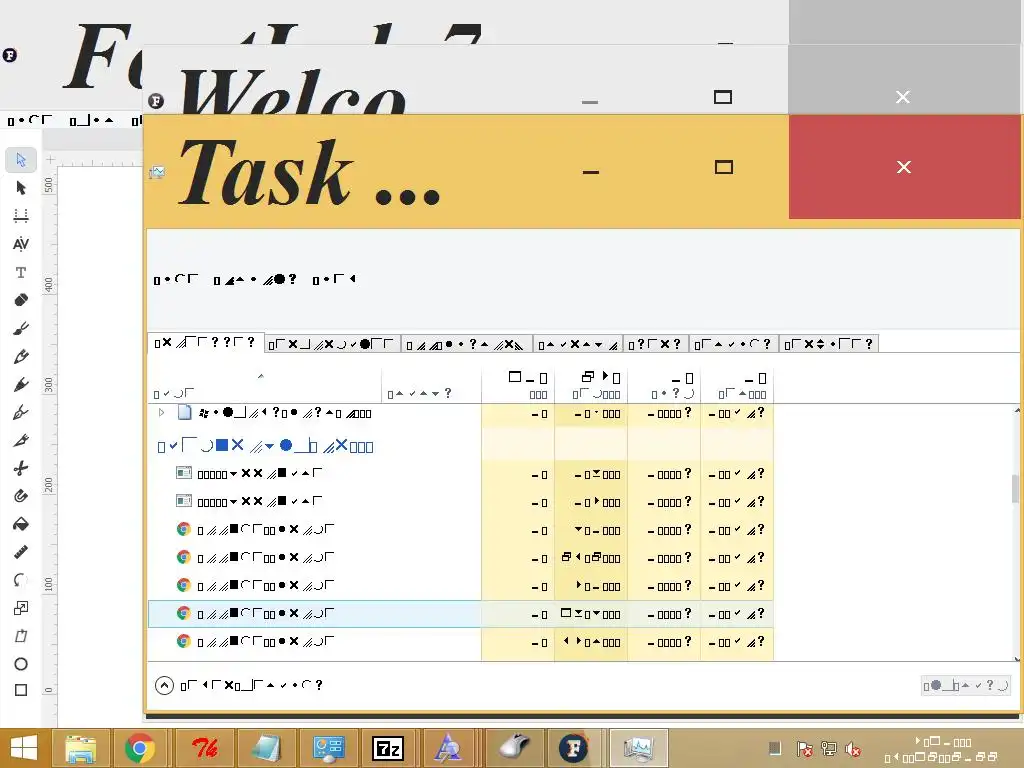Select the Ellipse tool

coord(21,664)
